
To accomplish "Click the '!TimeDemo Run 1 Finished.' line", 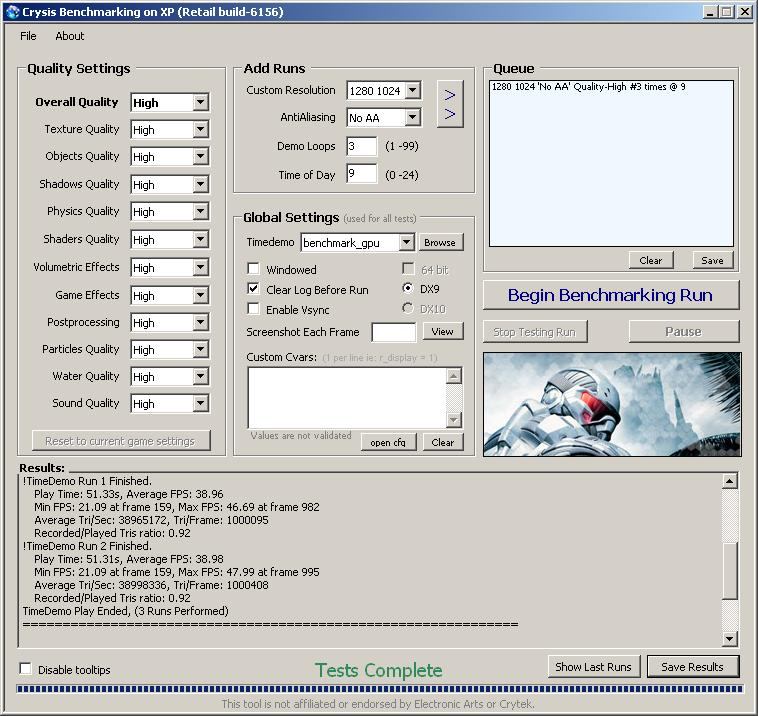I will (x=87, y=481).
